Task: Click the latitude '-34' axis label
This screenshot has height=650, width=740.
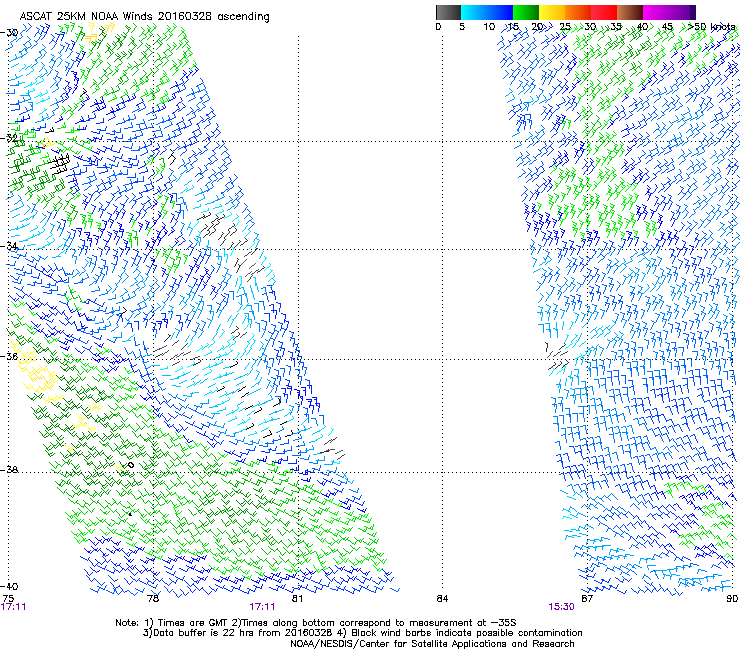Action: click(9, 246)
